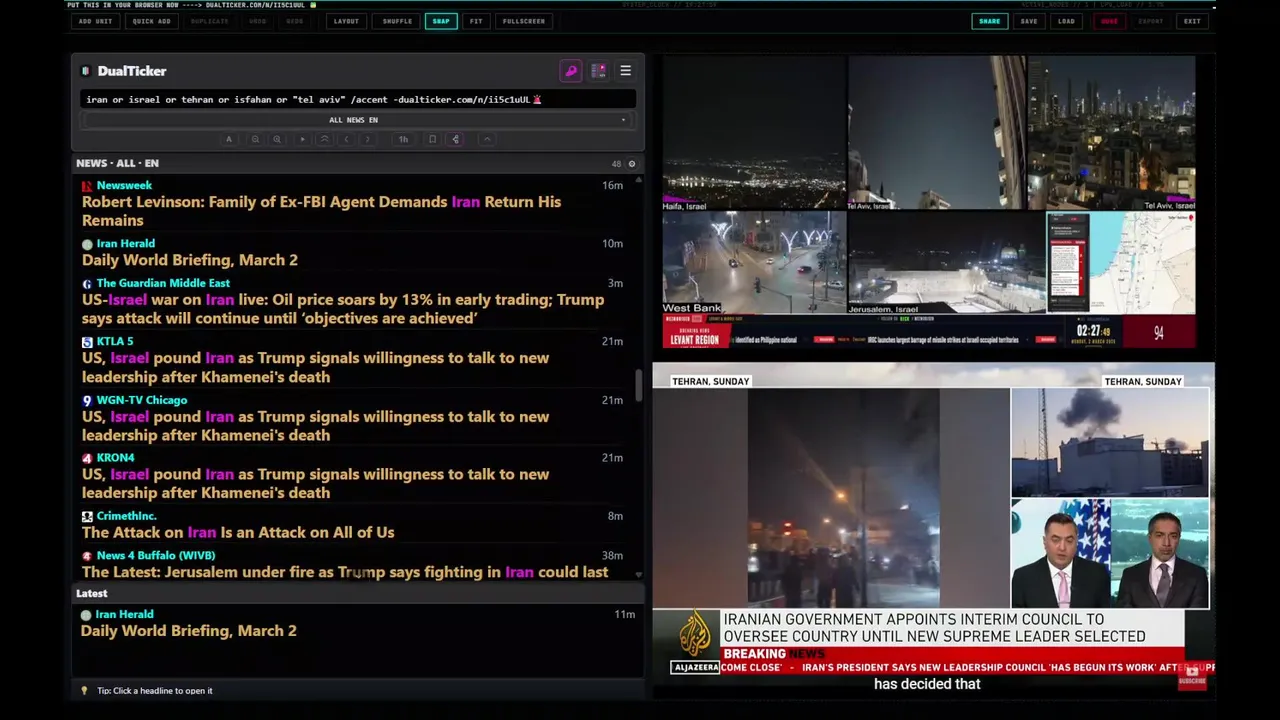Viewport: 1280px width, 720px height.
Task: Click the font size 'A' tool icon
Action: pyautogui.click(x=229, y=139)
